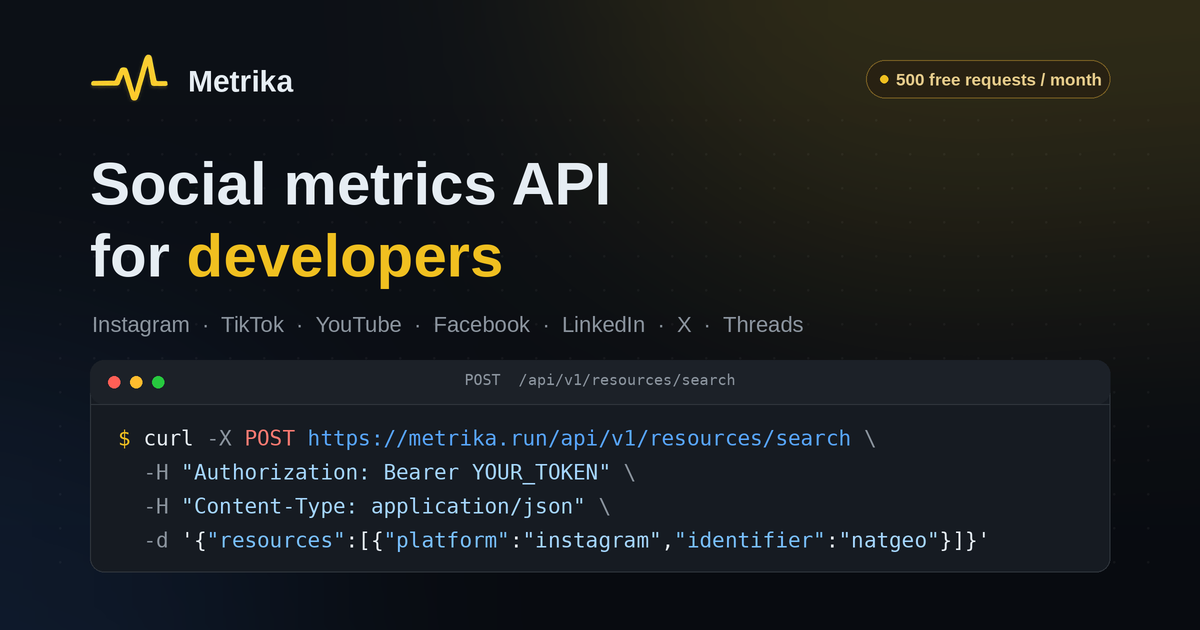
Task: Select the Instagram platform label
Action: [x=140, y=325]
